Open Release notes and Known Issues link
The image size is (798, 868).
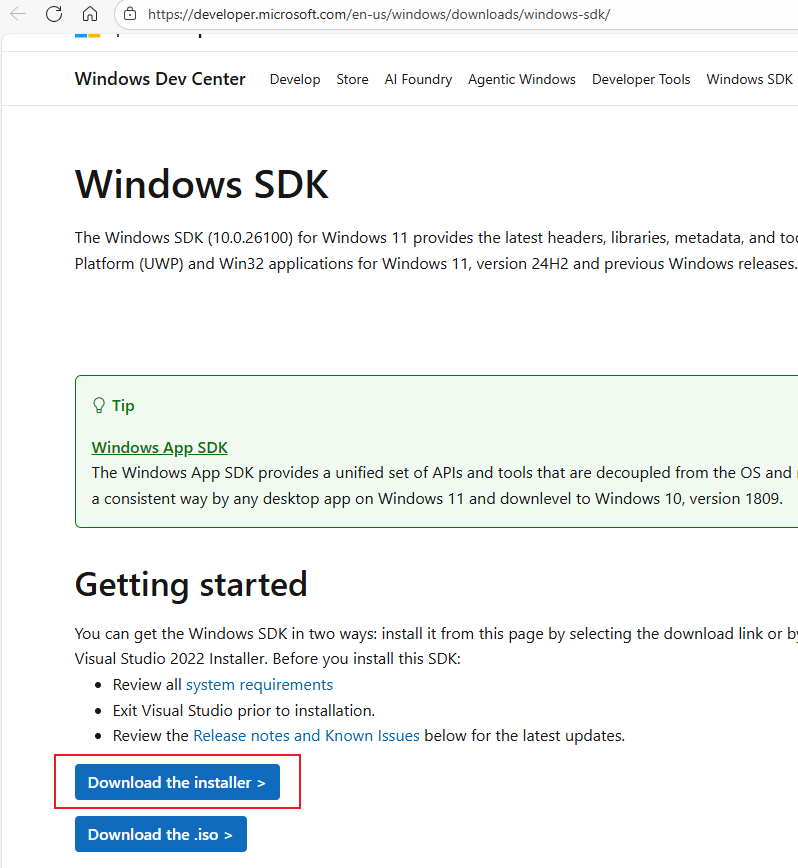coord(306,736)
